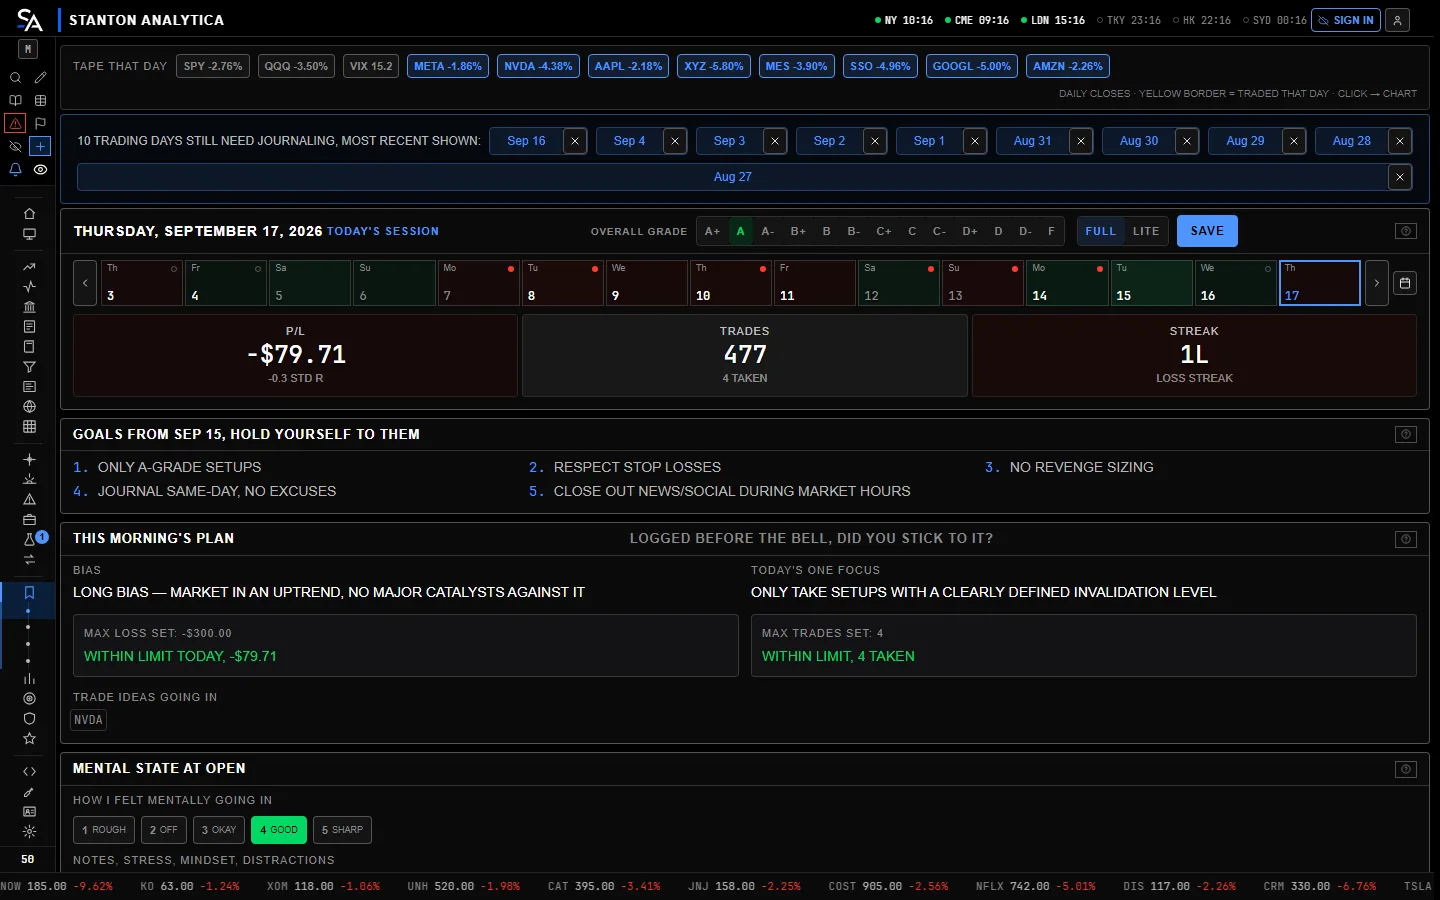Select Wednesday 16 in the day strip
The image size is (1440, 900).
pos(1236,283)
